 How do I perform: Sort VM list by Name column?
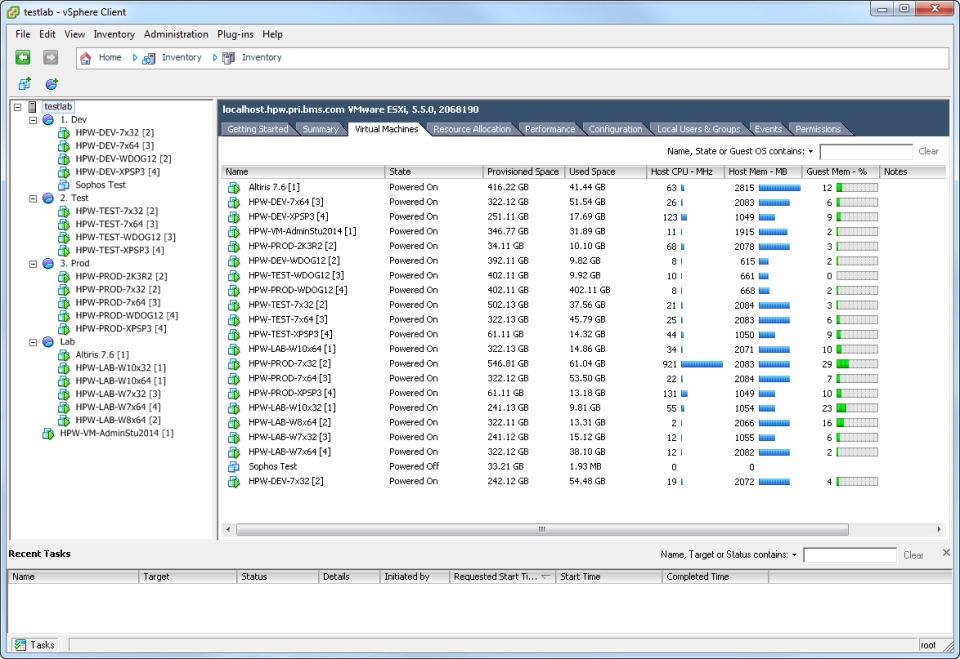[303, 172]
